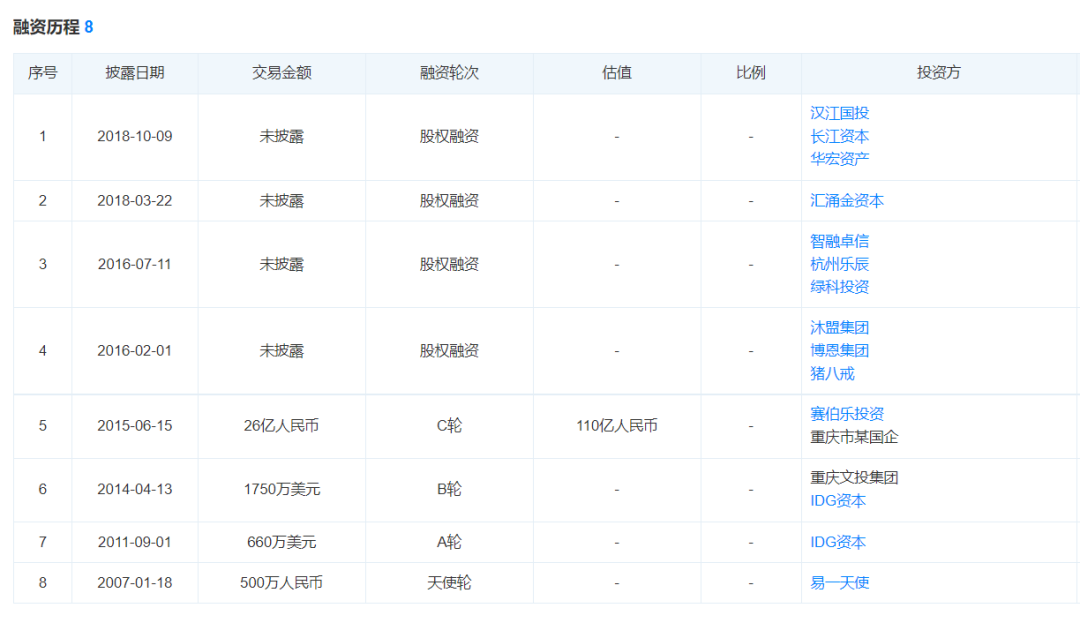Viewport: 1080px width, 623px height.
Task: Select the 融资轮次 column header
Action: [x=449, y=73]
